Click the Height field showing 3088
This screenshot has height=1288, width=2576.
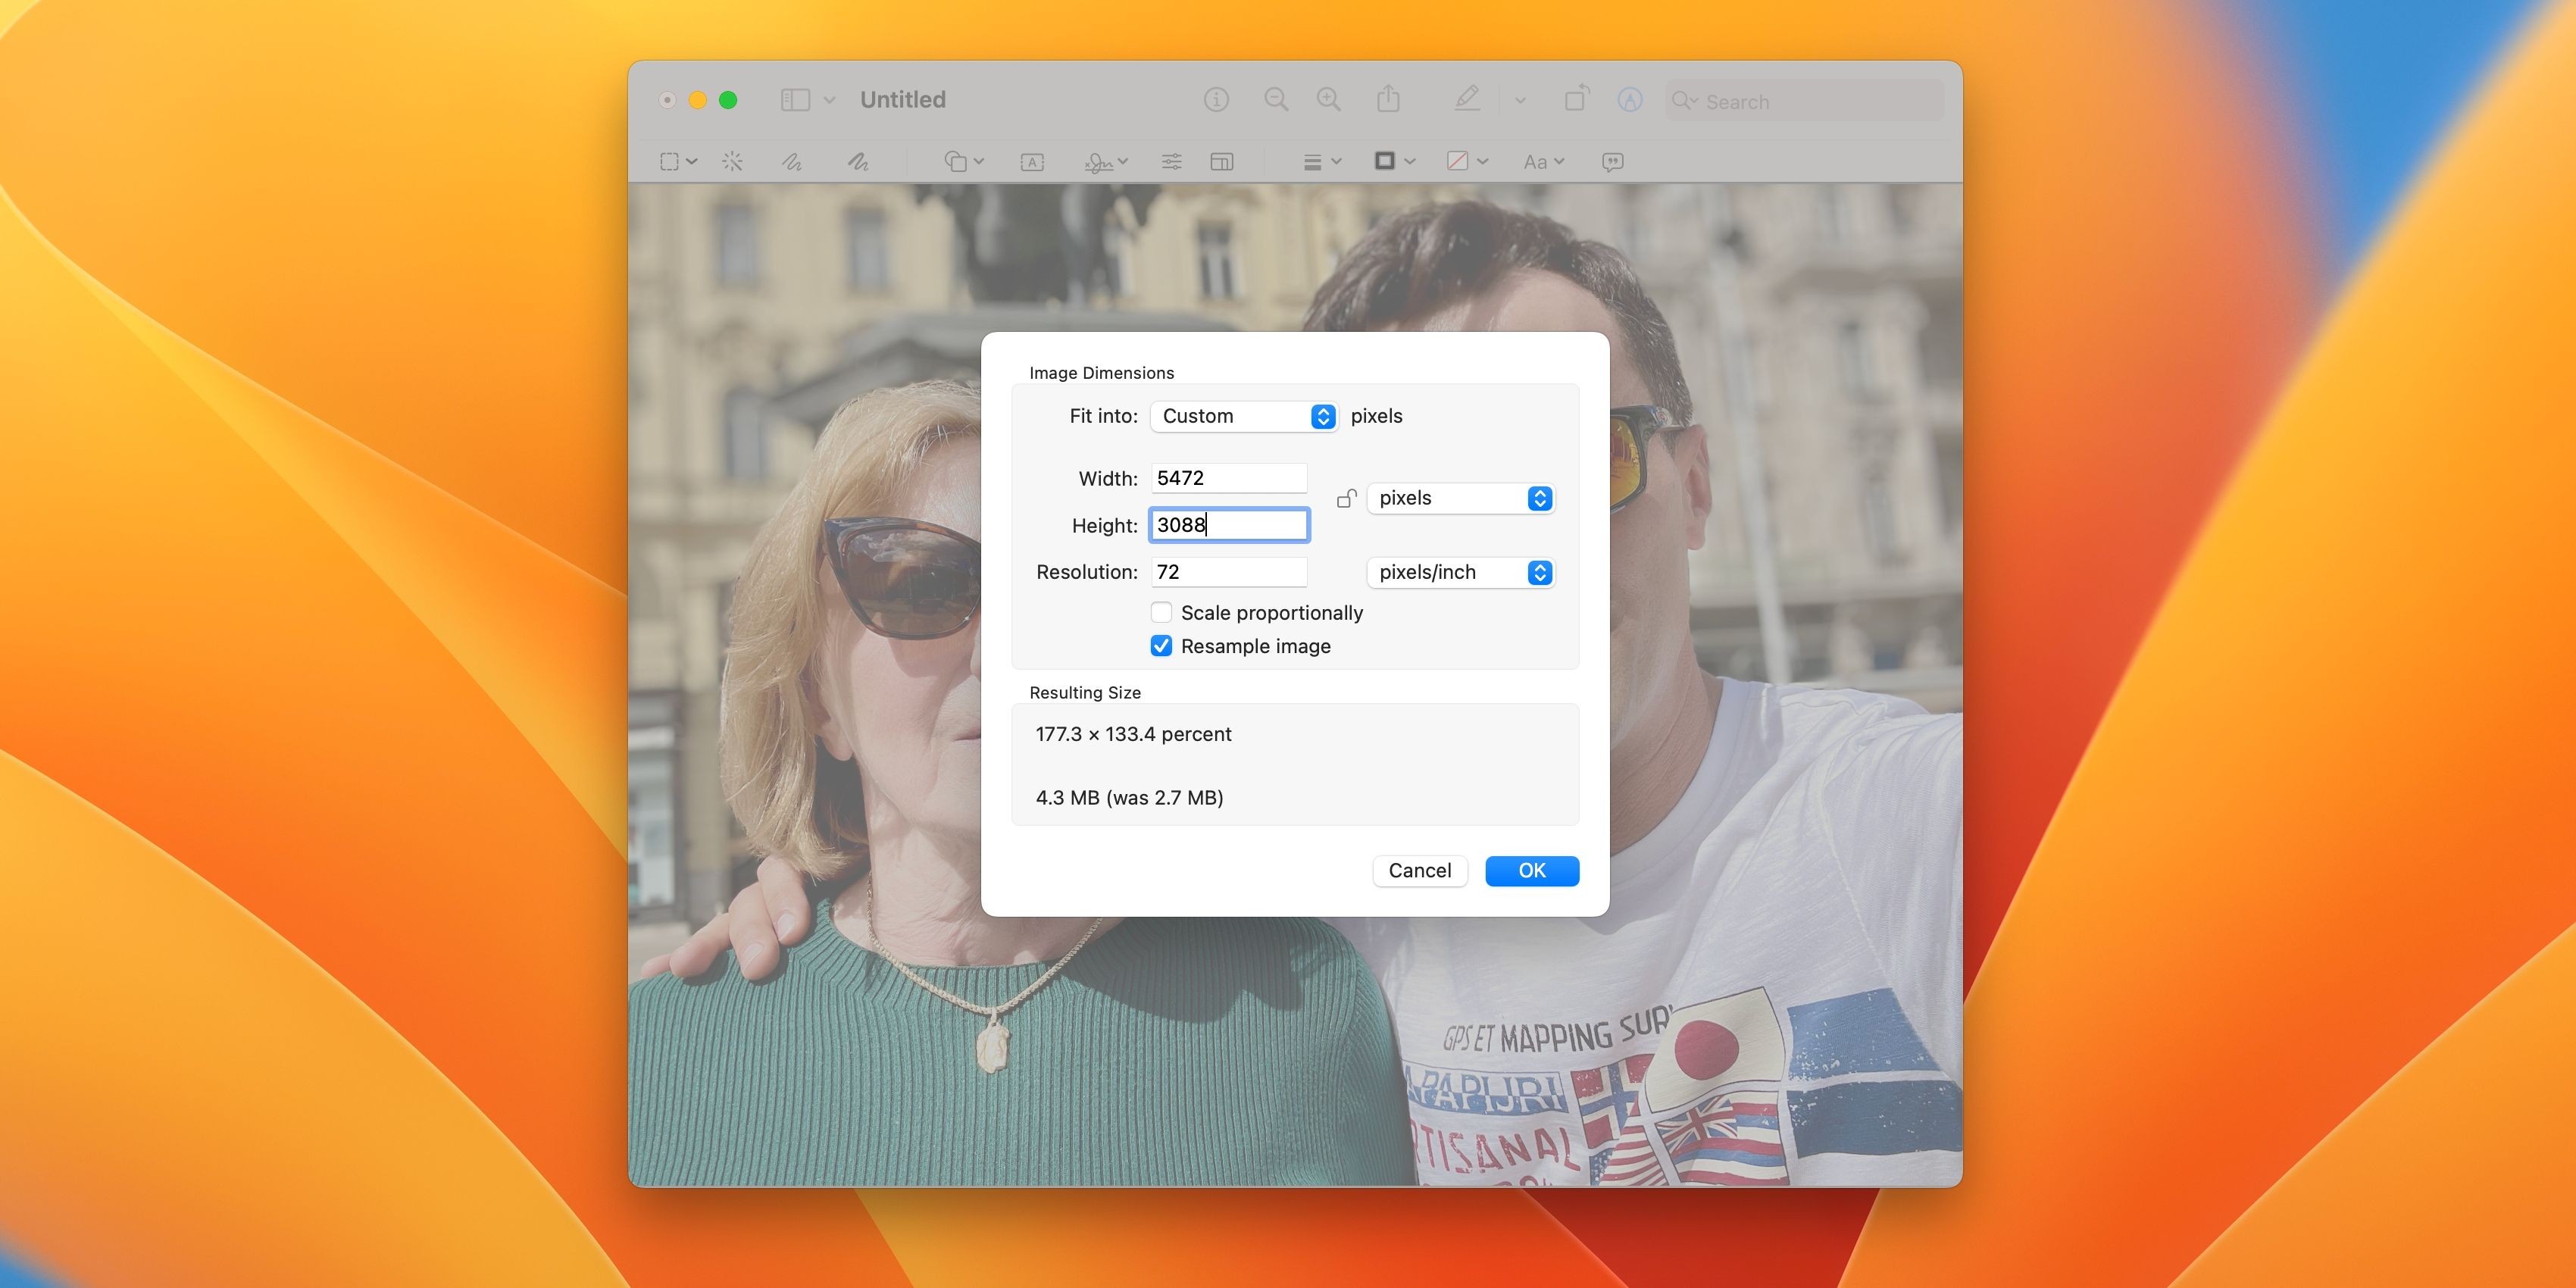tap(1229, 525)
